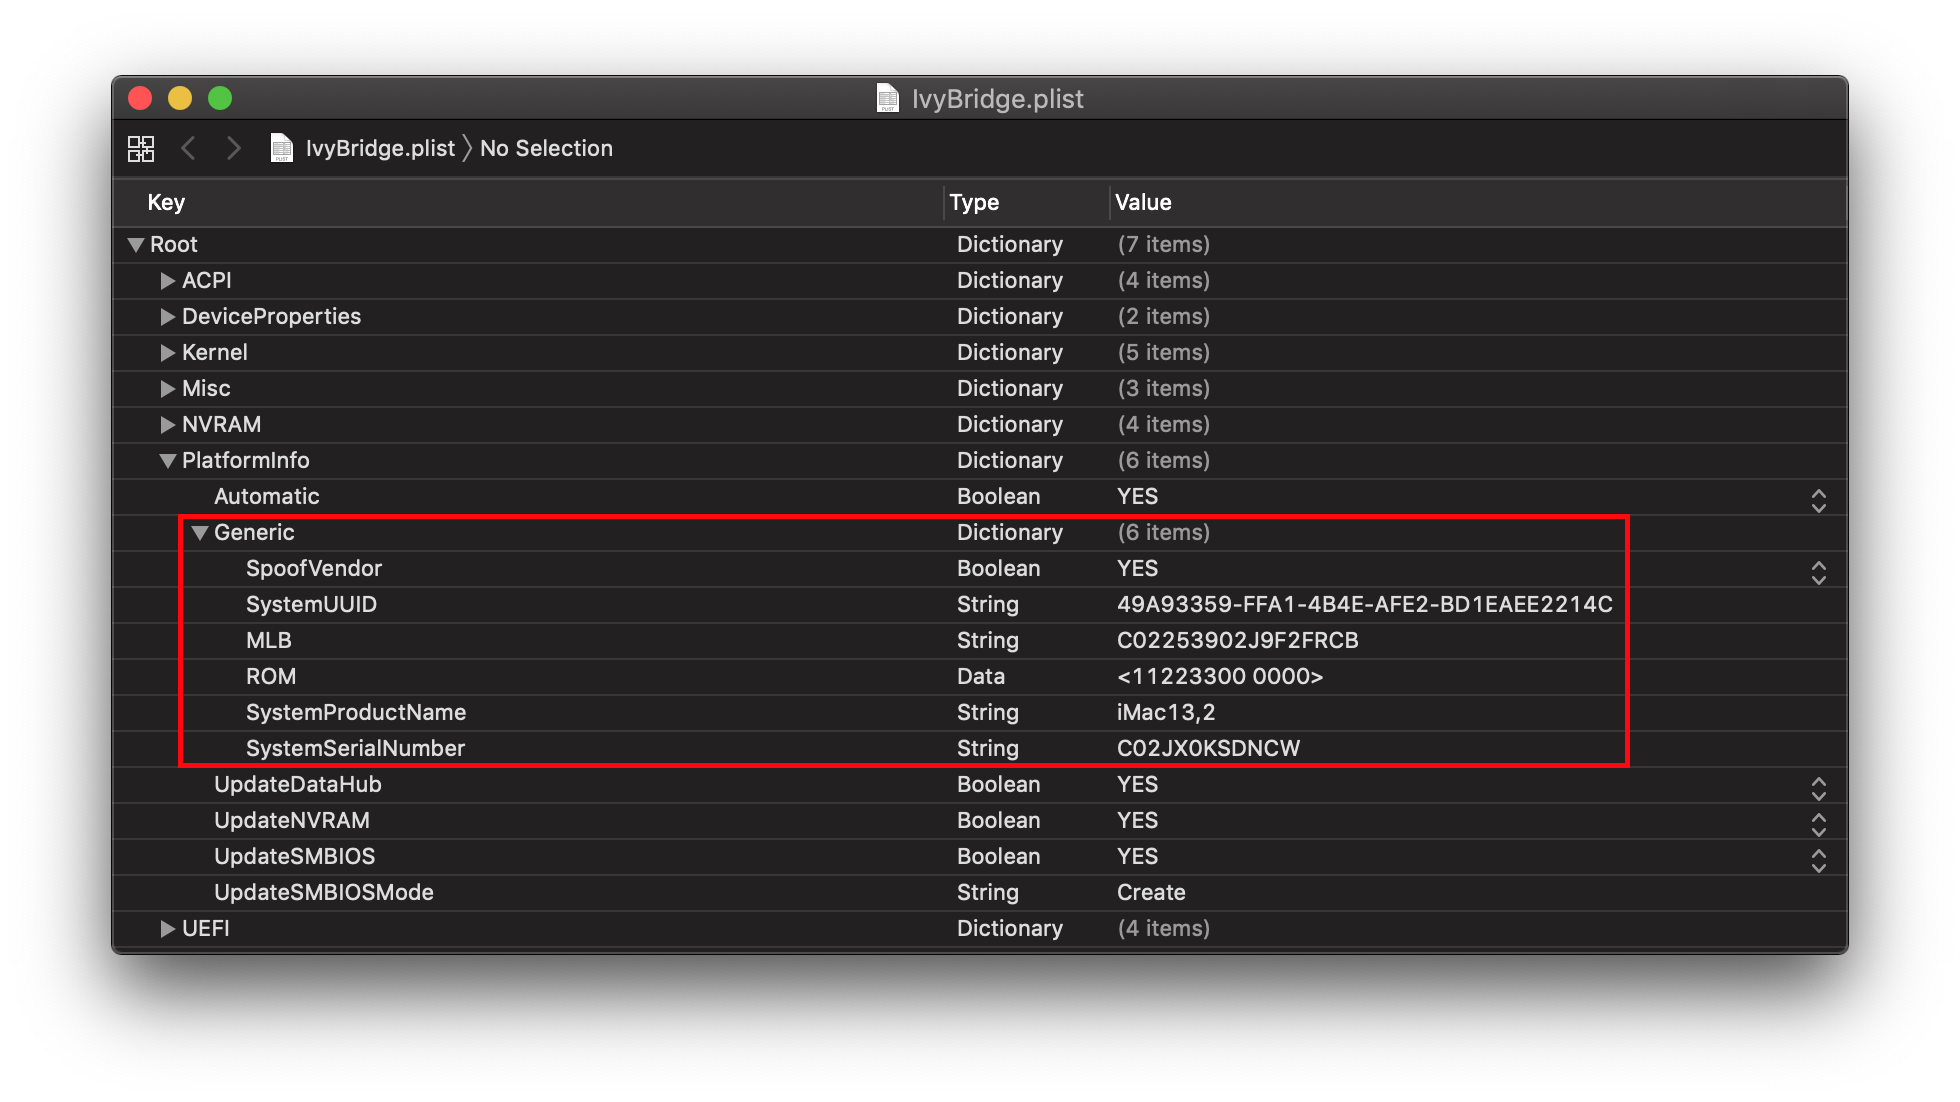Toggle the SpoofVendor boolean value stepper

(x=1818, y=572)
